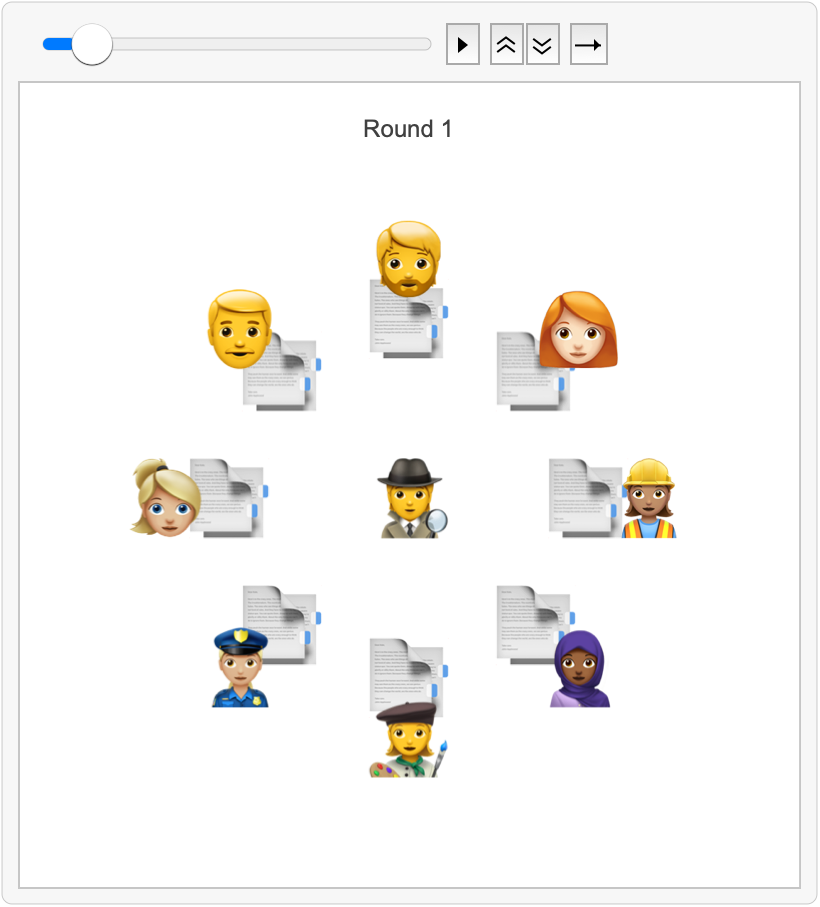Click the empty slider track right of thumb

(272, 45)
